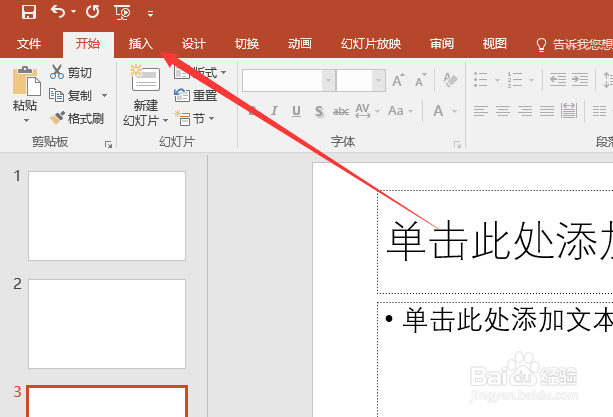Click the increase font size icon

tap(399, 80)
